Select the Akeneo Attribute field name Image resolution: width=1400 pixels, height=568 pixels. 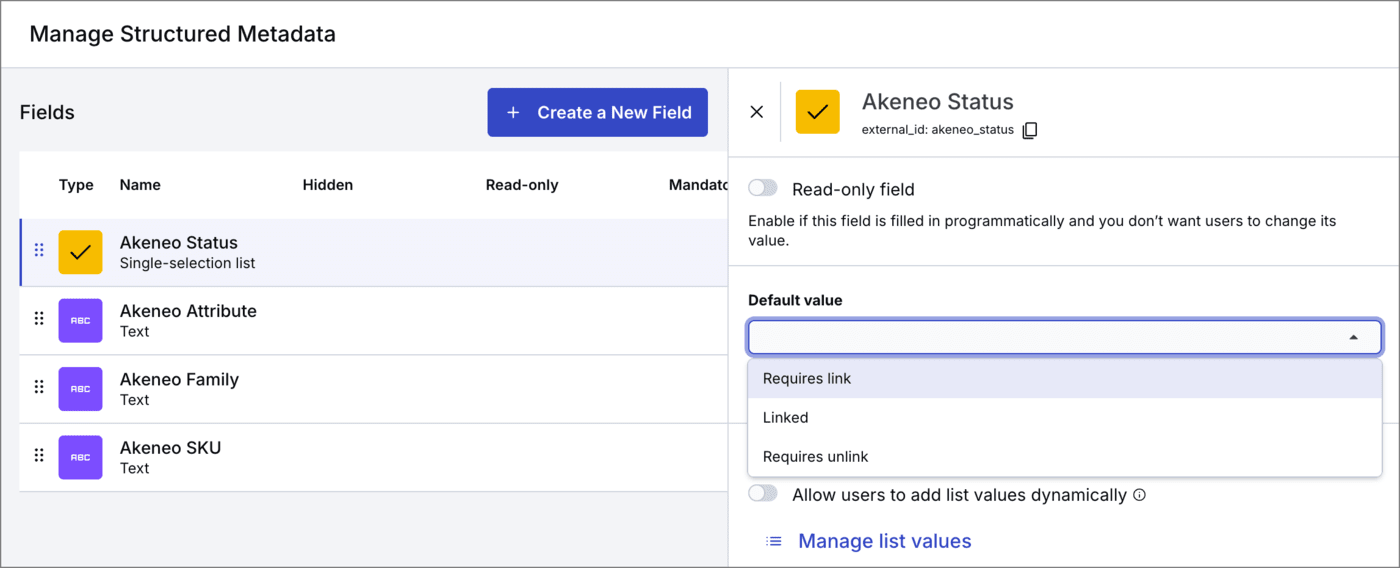pos(188,310)
